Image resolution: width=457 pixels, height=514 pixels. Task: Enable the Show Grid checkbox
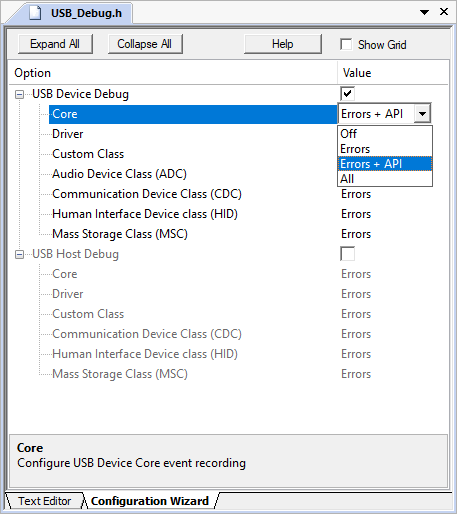pyautogui.click(x=346, y=44)
